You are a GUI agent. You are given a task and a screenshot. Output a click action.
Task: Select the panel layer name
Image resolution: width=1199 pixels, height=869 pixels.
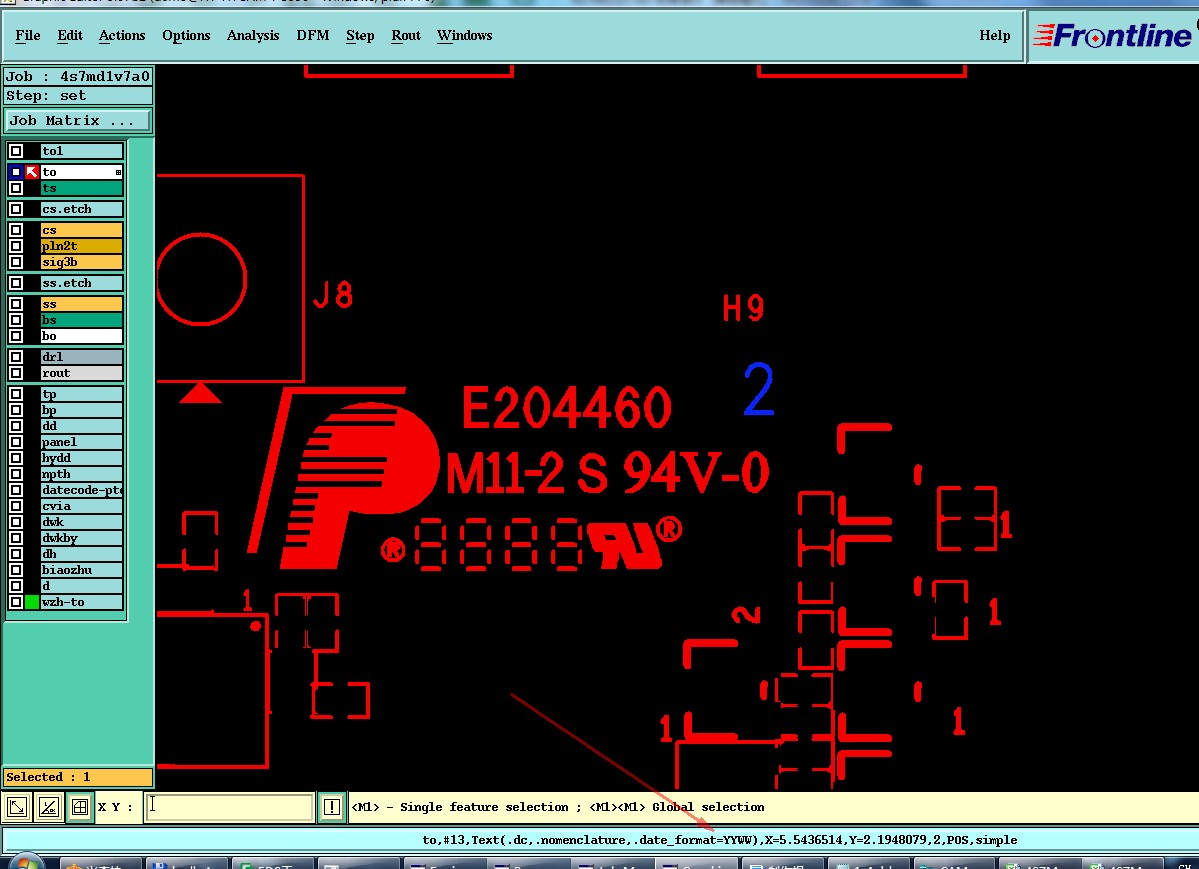[81, 442]
